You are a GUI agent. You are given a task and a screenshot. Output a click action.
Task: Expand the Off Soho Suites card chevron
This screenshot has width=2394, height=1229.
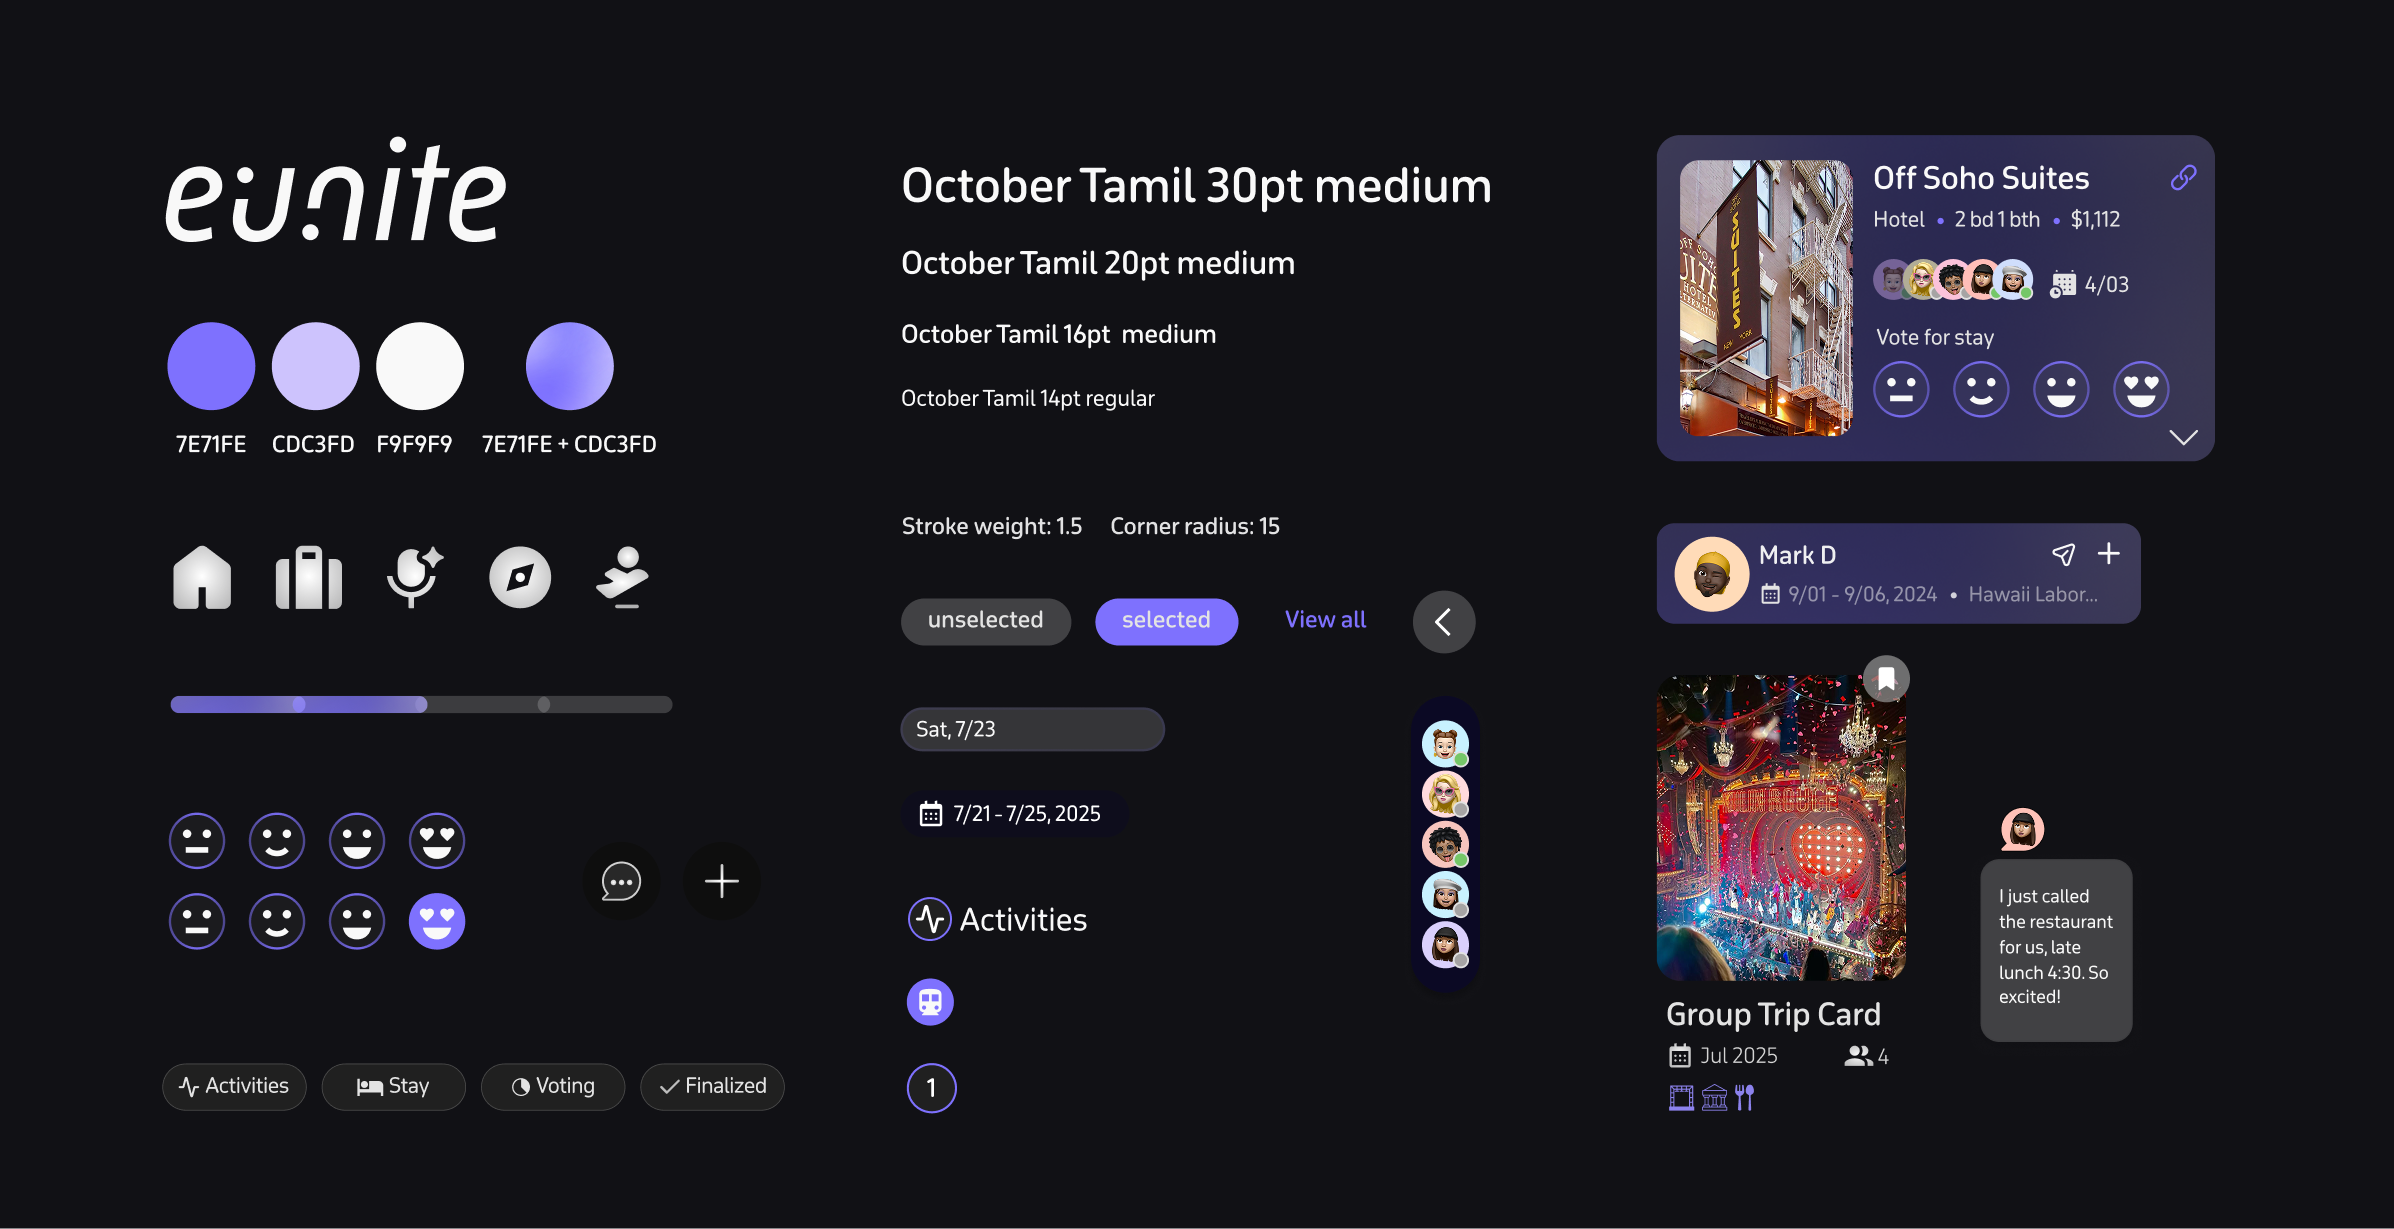click(x=2183, y=437)
